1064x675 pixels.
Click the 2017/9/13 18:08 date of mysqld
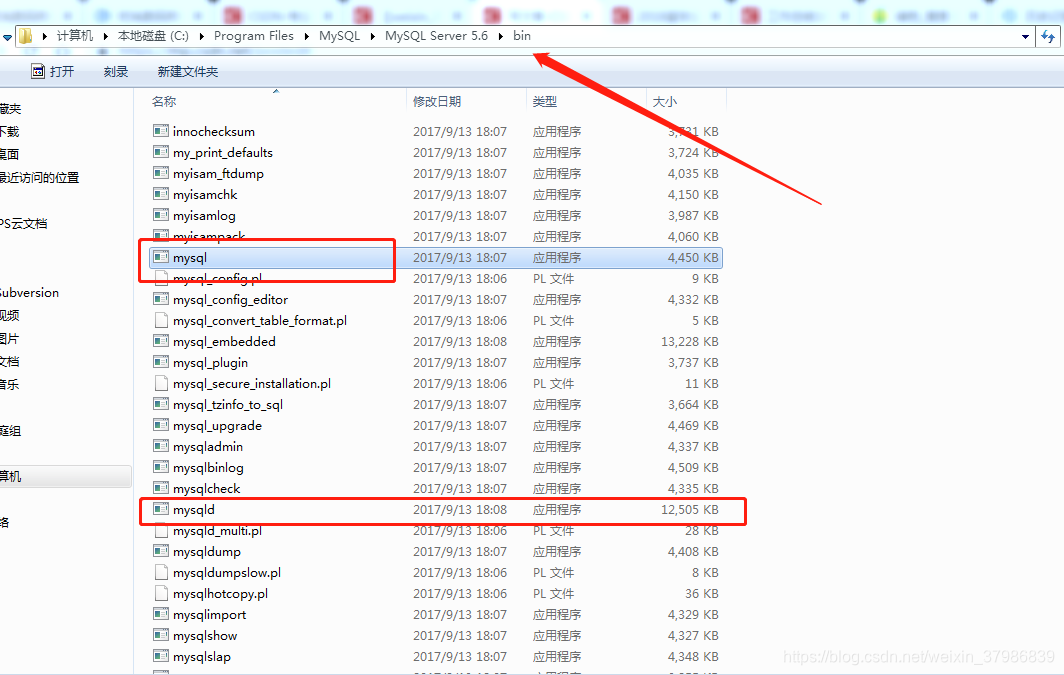click(459, 509)
